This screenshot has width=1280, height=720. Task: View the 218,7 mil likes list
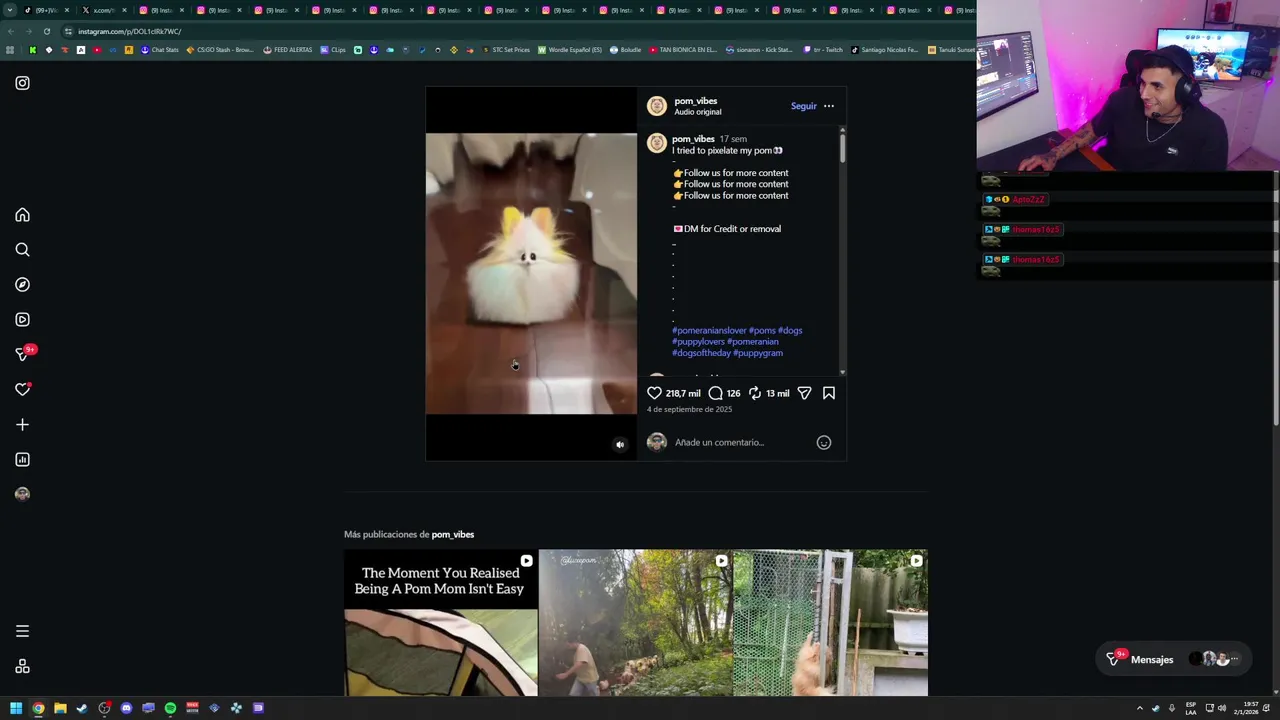tap(683, 394)
